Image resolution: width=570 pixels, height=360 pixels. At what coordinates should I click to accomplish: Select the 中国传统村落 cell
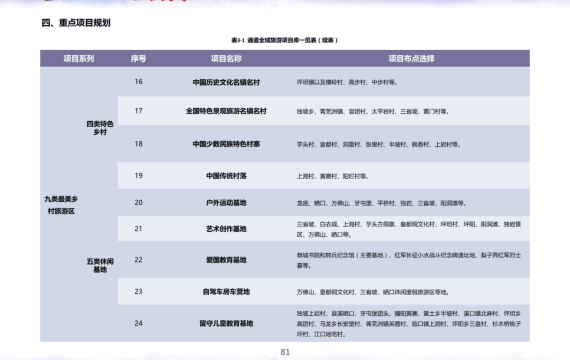coord(226,176)
